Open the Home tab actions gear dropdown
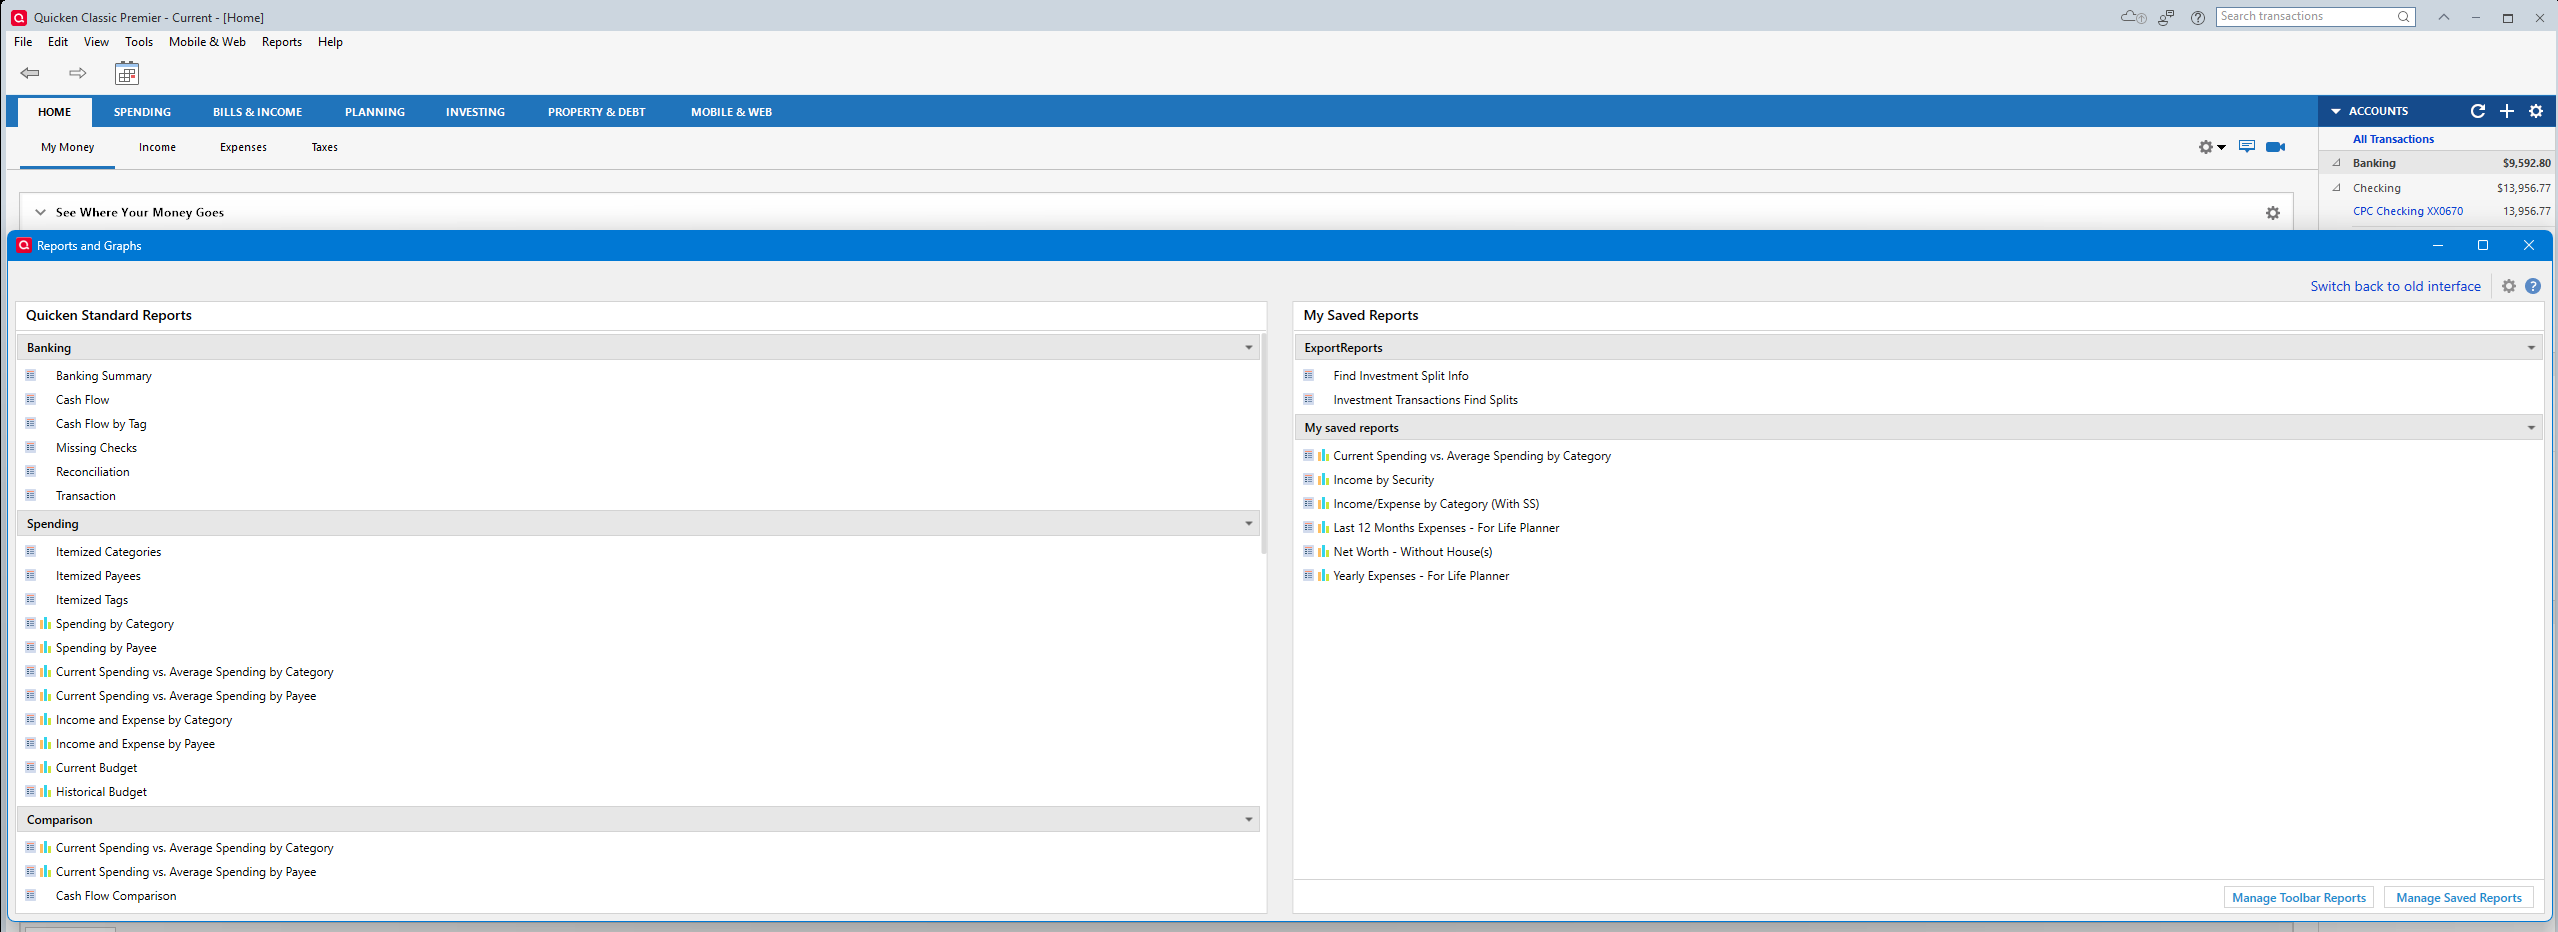The width and height of the screenshot is (2558, 932). click(2211, 147)
